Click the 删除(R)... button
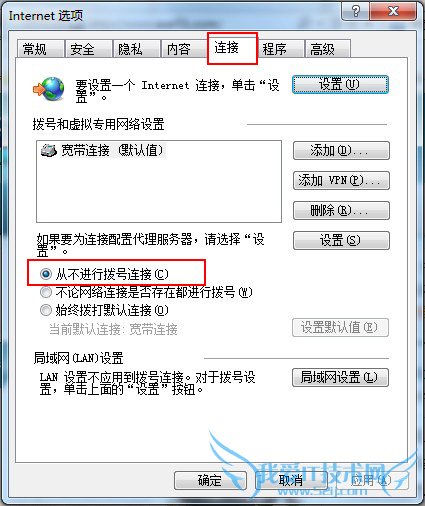The width and height of the screenshot is (425, 506). pos(341,210)
